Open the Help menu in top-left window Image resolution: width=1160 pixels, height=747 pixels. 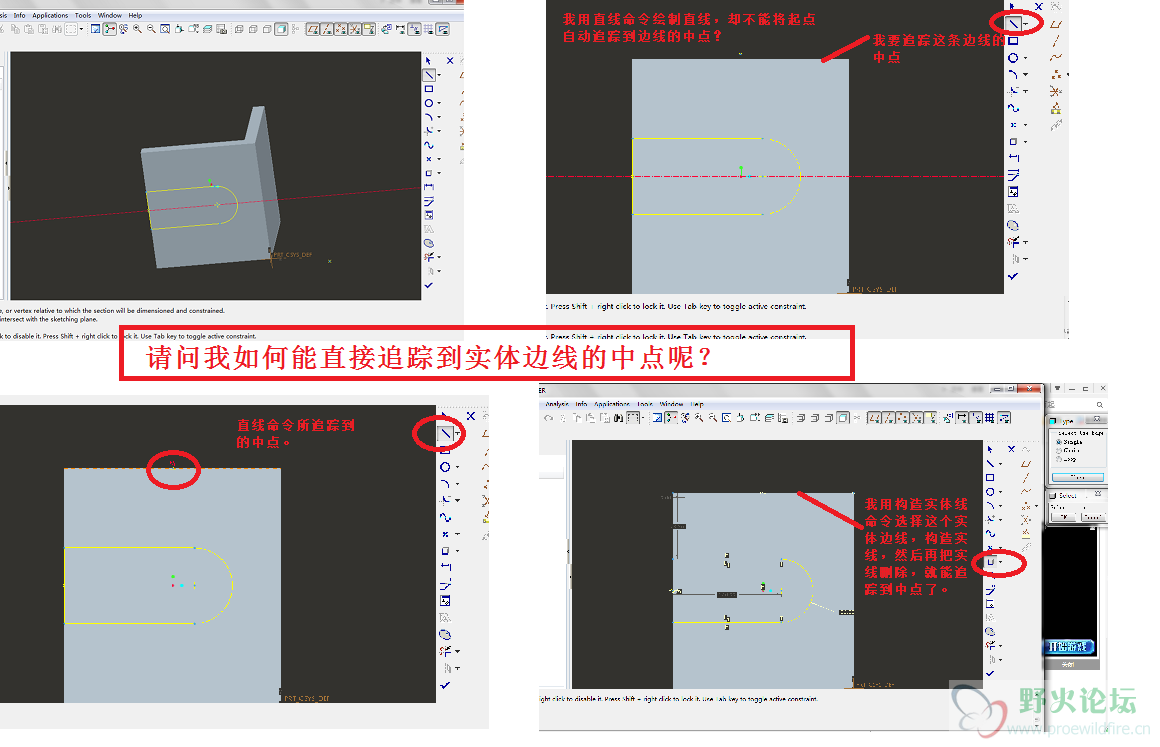pos(135,16)
